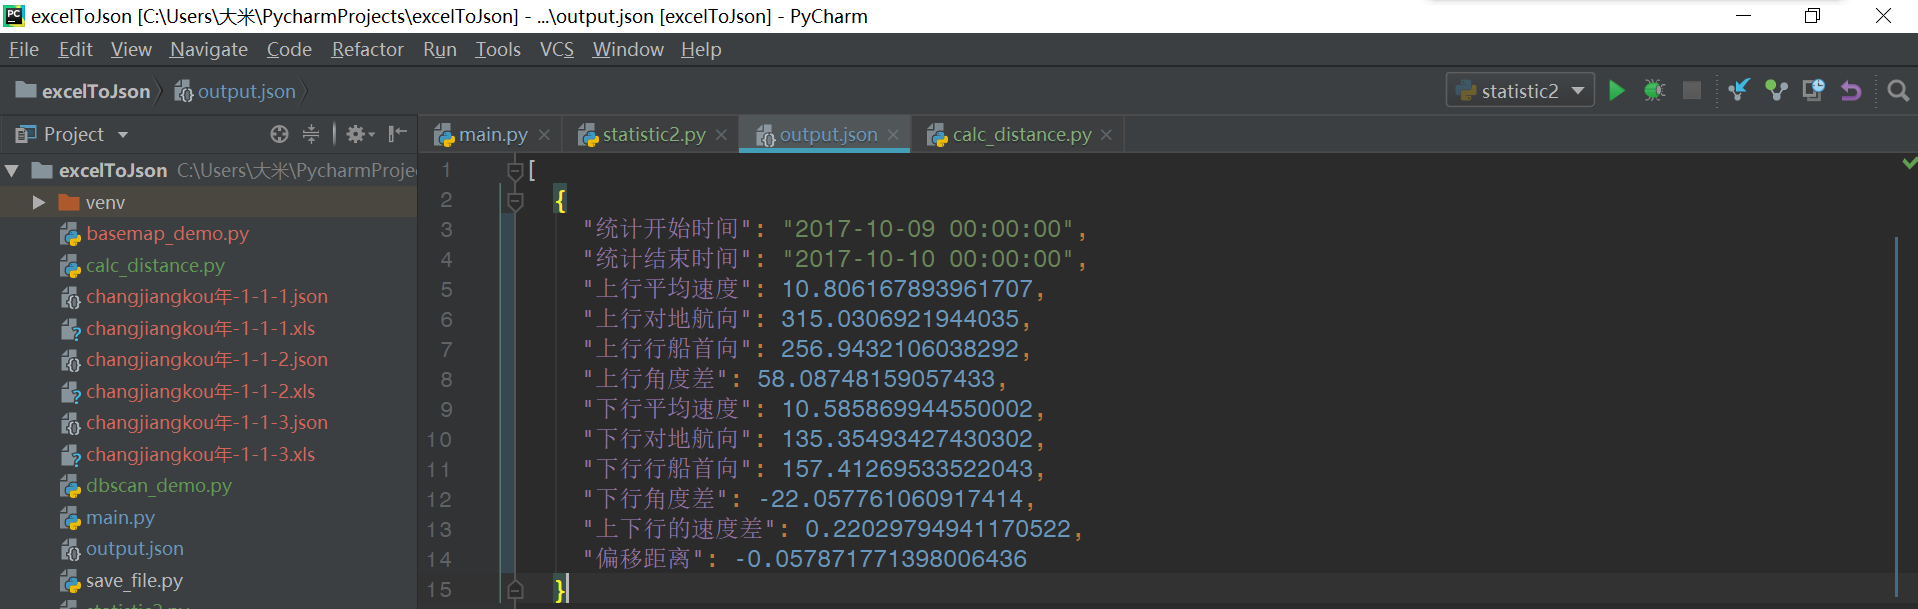Click the green inspection checkmark
Screen dimensions: 1918x609
click(1909, 163)
